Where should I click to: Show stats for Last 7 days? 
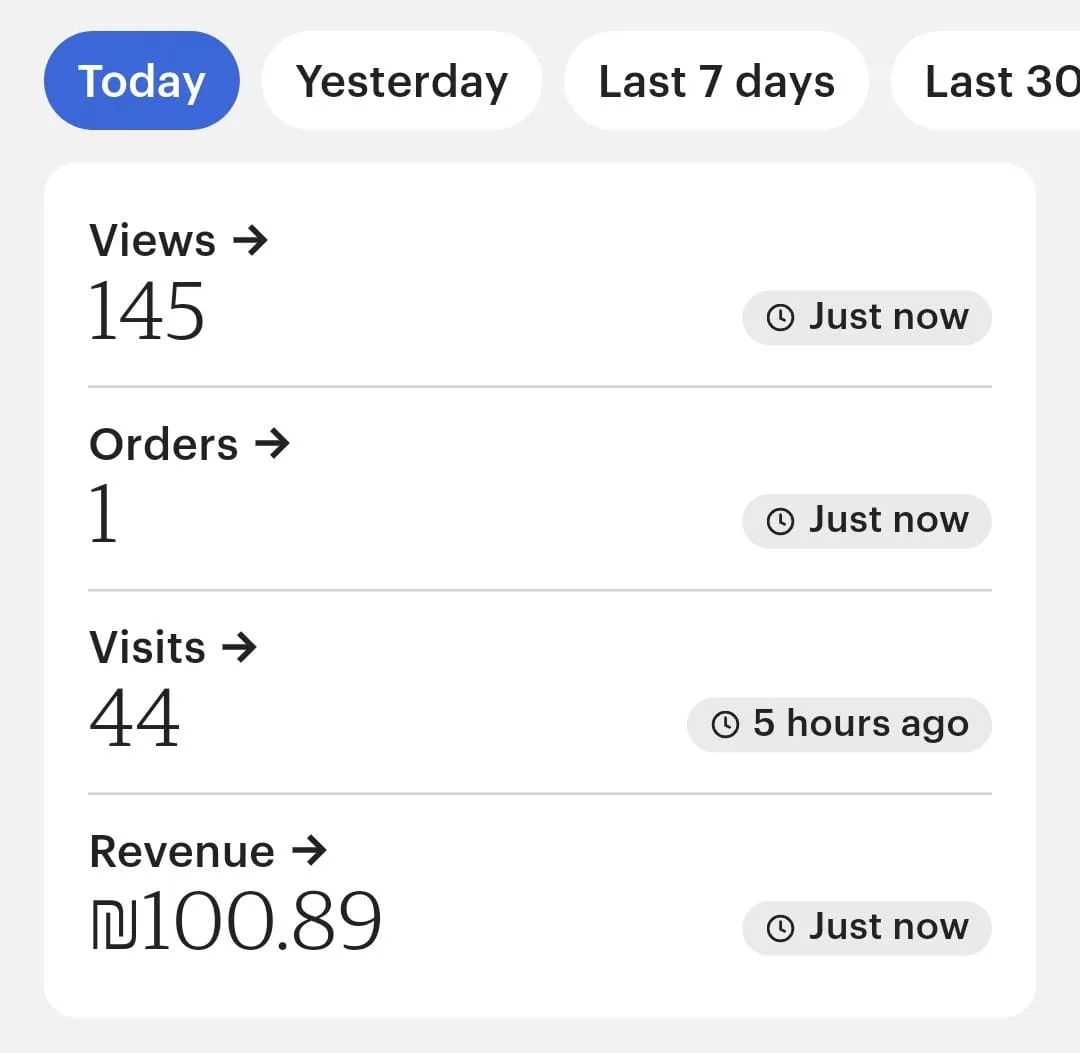pyautogui.click(x=716, y=81)
